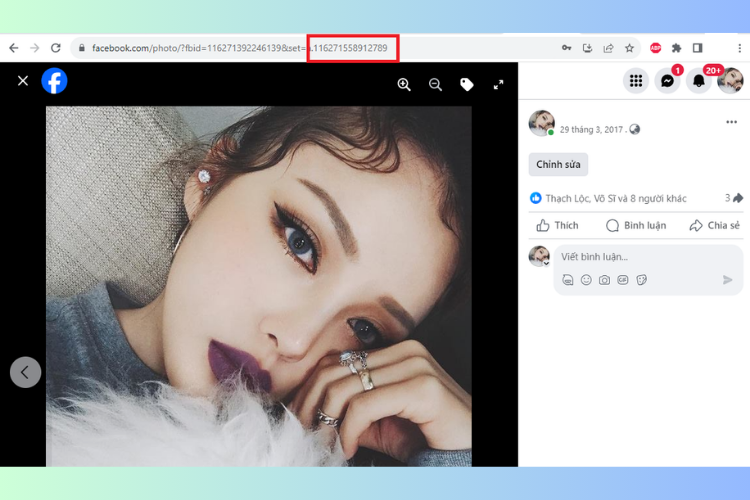Image resolution: width=750 pixels, height=500 pixels.
Task: Click the Viết bình luận comment field
Action: point(640,257)
